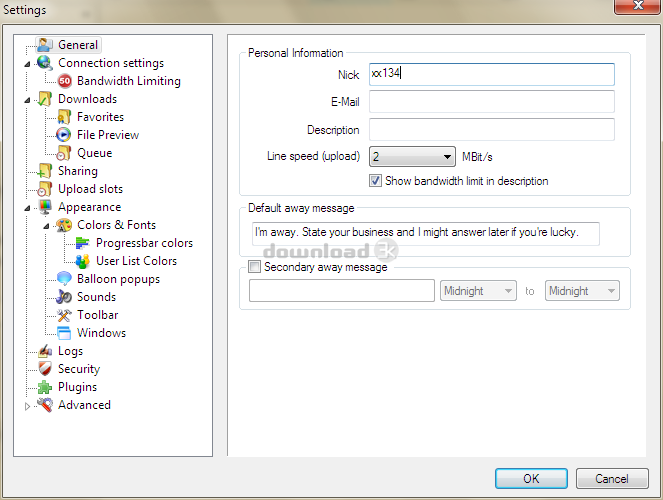Click the File Preview play icon
663x500 pixels.
(64, 135)
